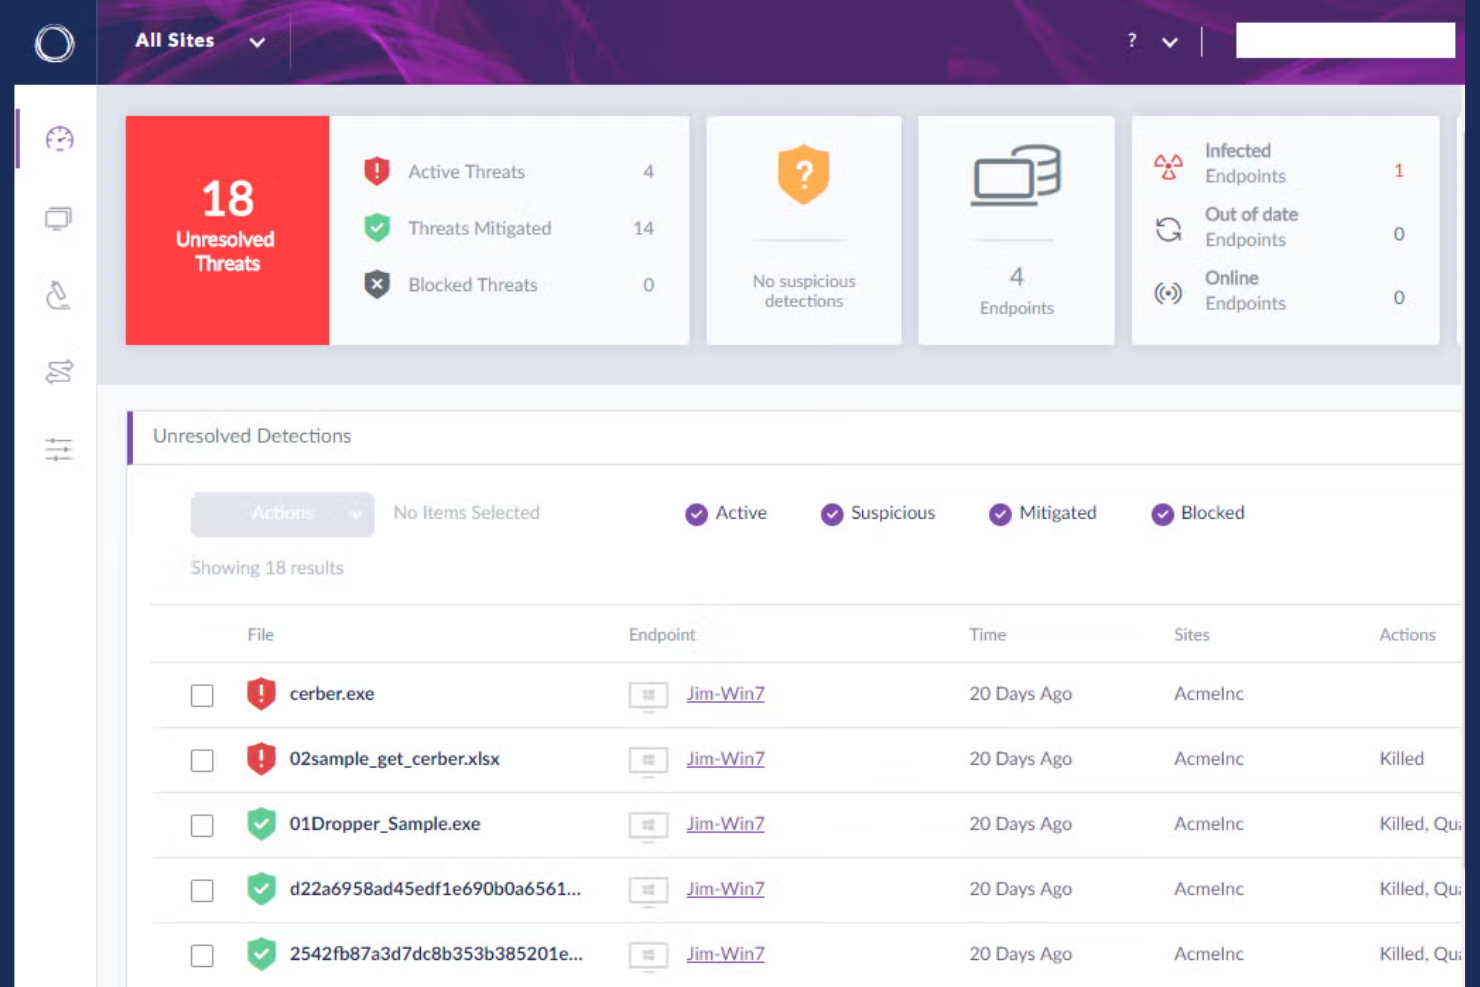Click the SentinelOne logo top left
Screen dimensions: 1480x987
(55, 40)
